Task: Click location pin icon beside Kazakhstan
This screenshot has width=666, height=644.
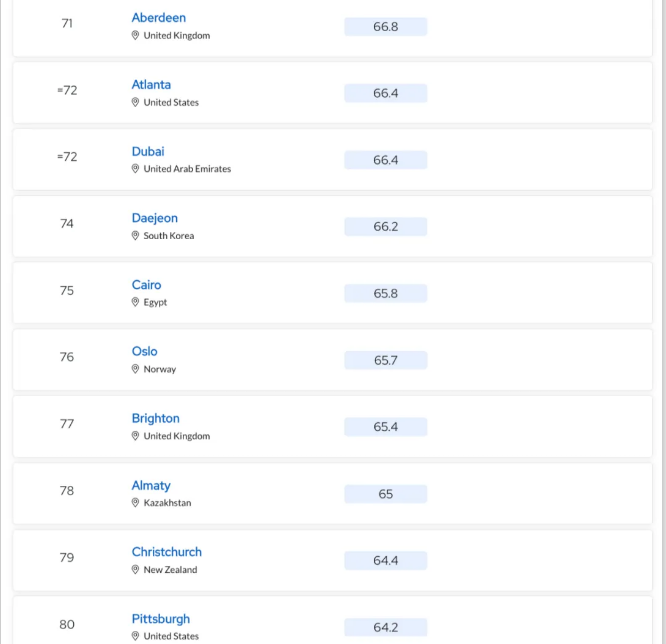Action: click(x=135, y=503)
